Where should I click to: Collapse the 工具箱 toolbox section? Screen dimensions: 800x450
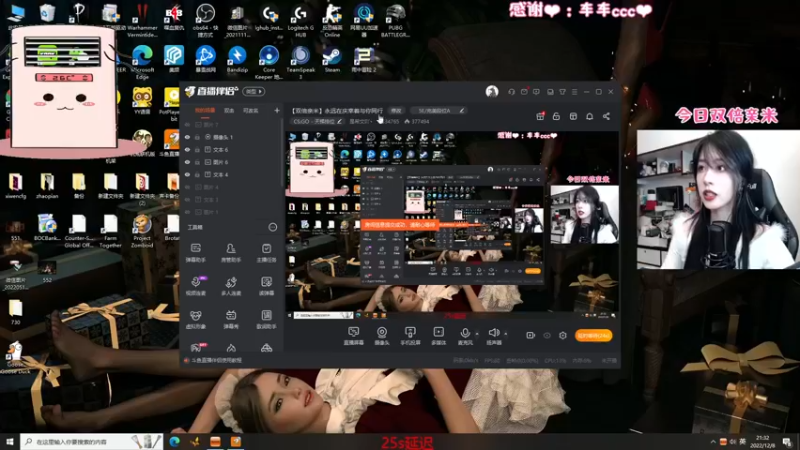272,227
